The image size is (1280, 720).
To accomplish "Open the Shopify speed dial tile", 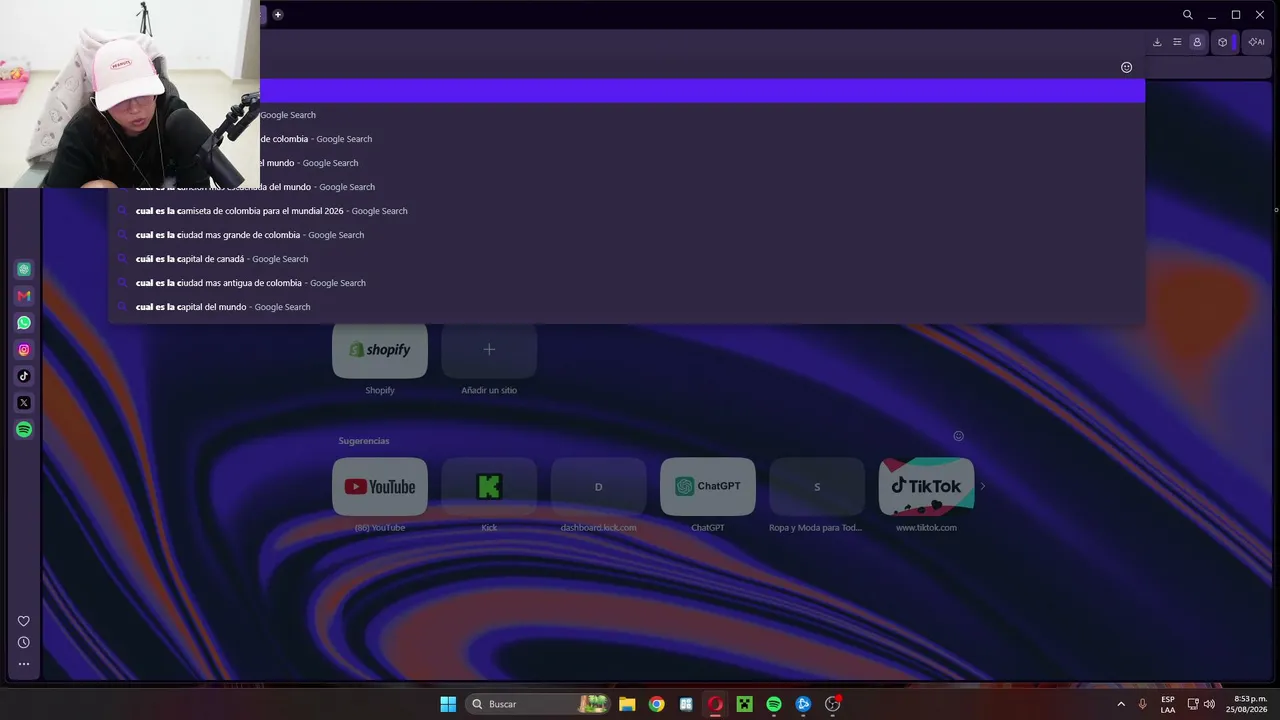I will 380,350.
